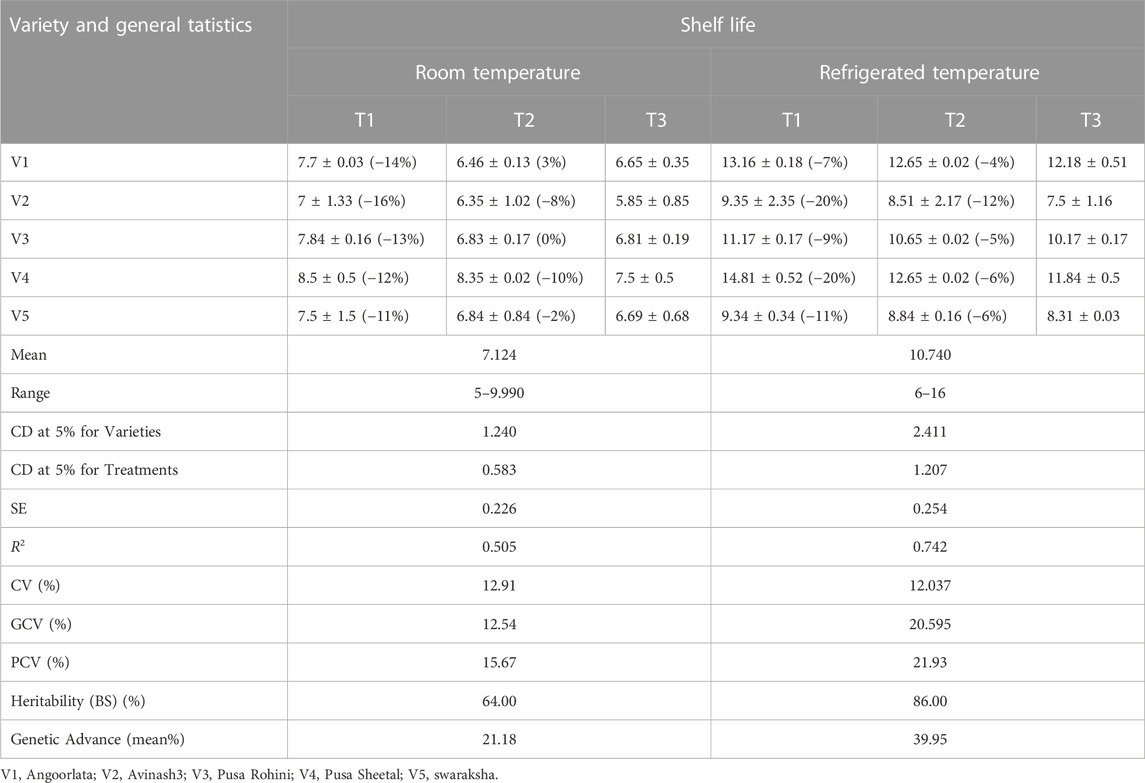This screenshot has height=783, width=1145.
Task: Select the cell '6.83 ± 0.17 (0%)'
Action: (x=525, y=239)
